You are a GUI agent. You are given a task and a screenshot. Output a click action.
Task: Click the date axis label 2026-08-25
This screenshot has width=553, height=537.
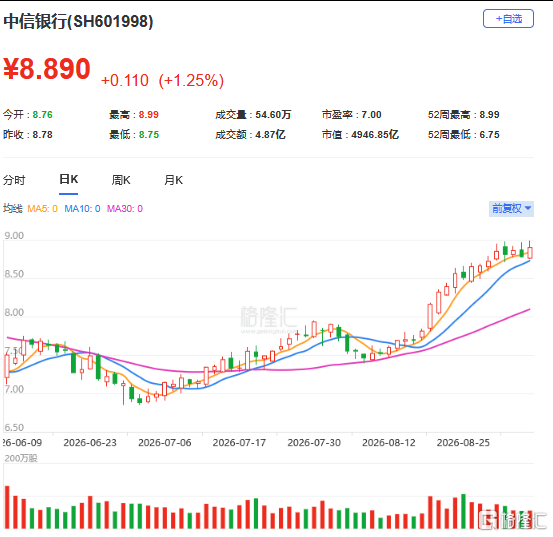[463, 443]
